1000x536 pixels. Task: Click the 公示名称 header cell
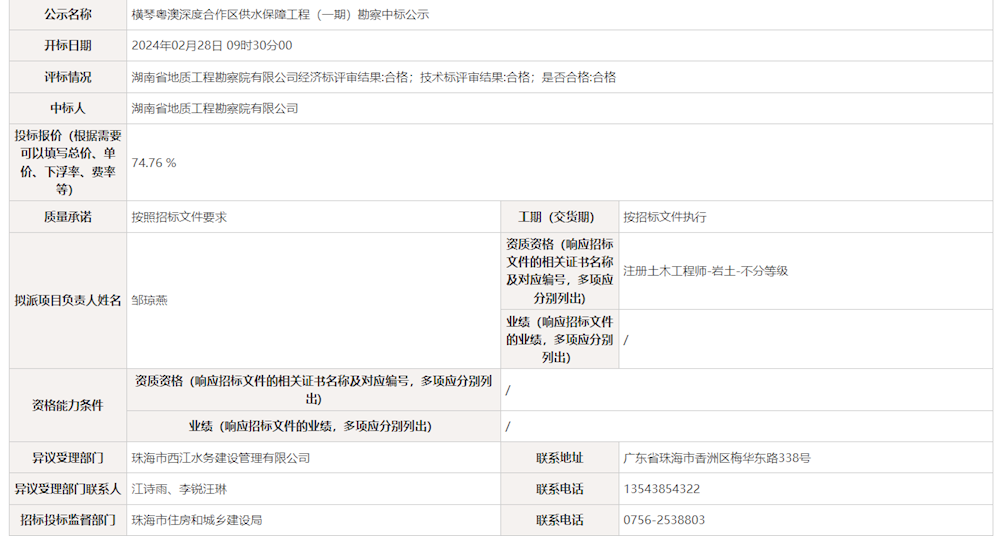coord(68,15)
